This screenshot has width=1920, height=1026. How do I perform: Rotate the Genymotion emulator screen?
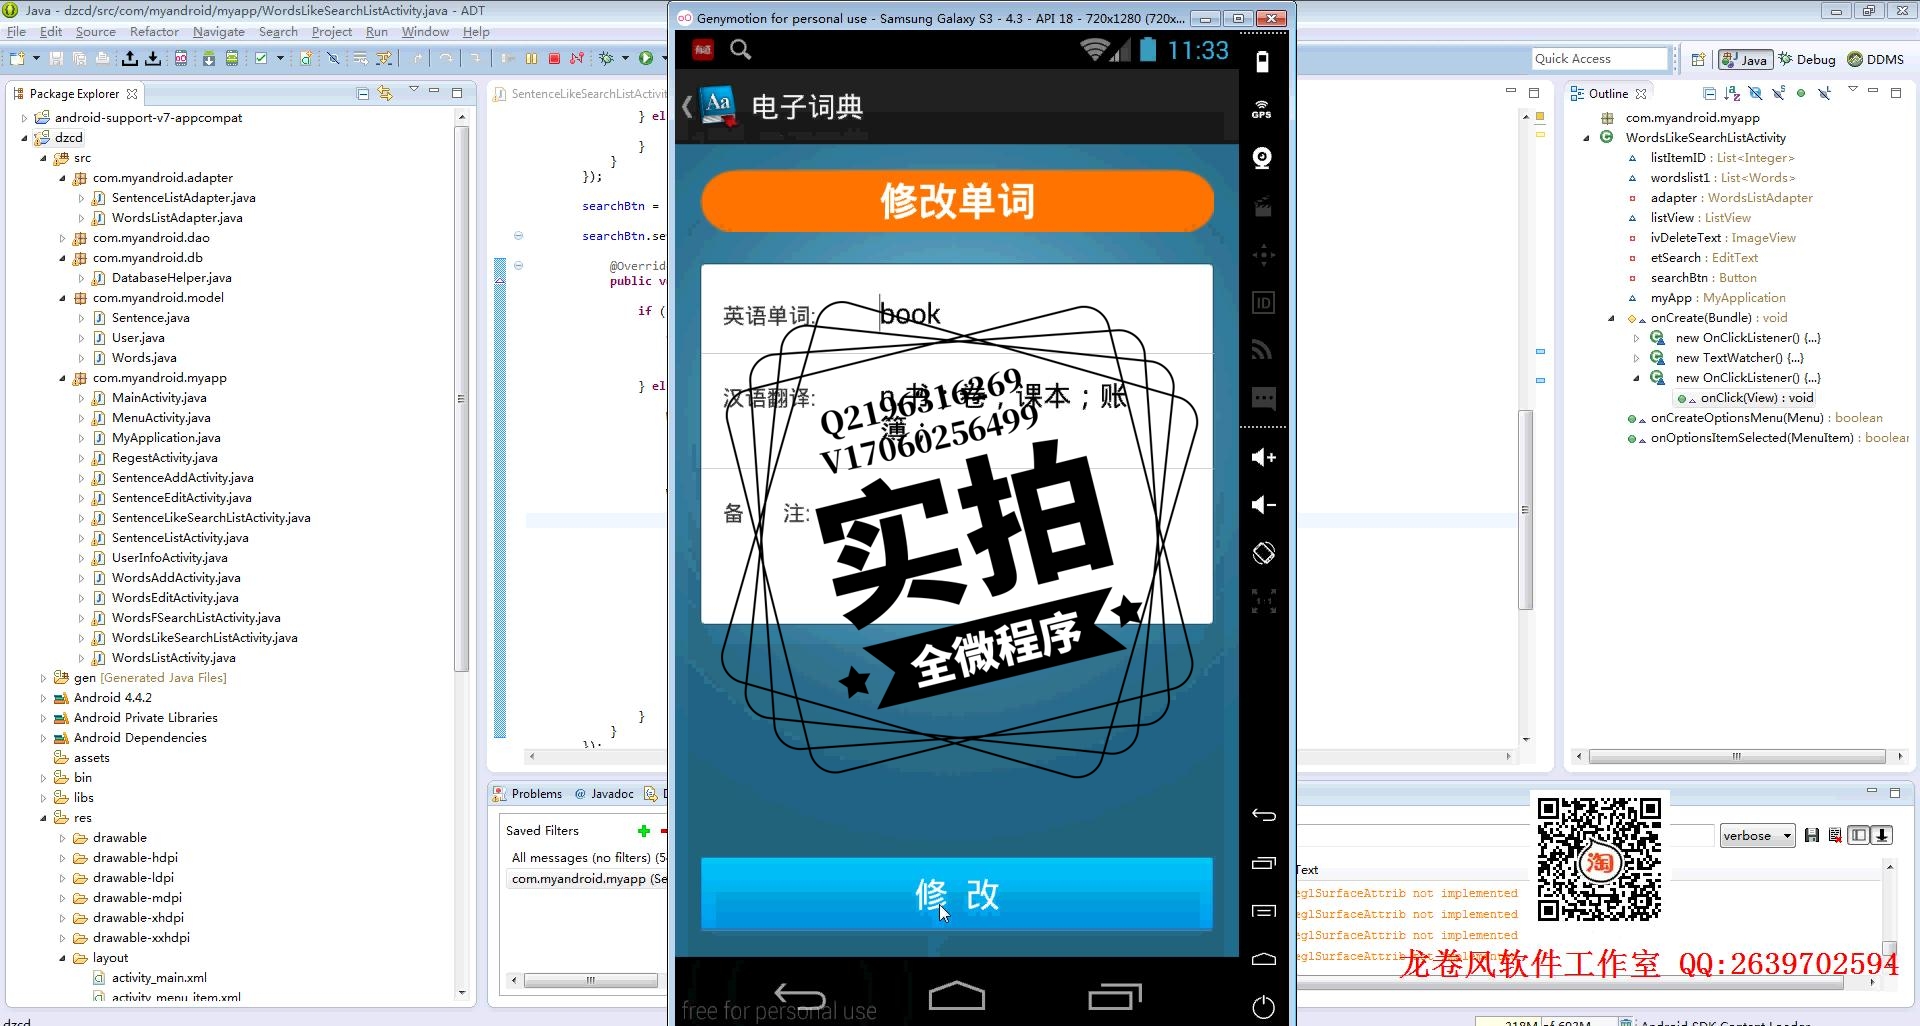click(1263, 553)
